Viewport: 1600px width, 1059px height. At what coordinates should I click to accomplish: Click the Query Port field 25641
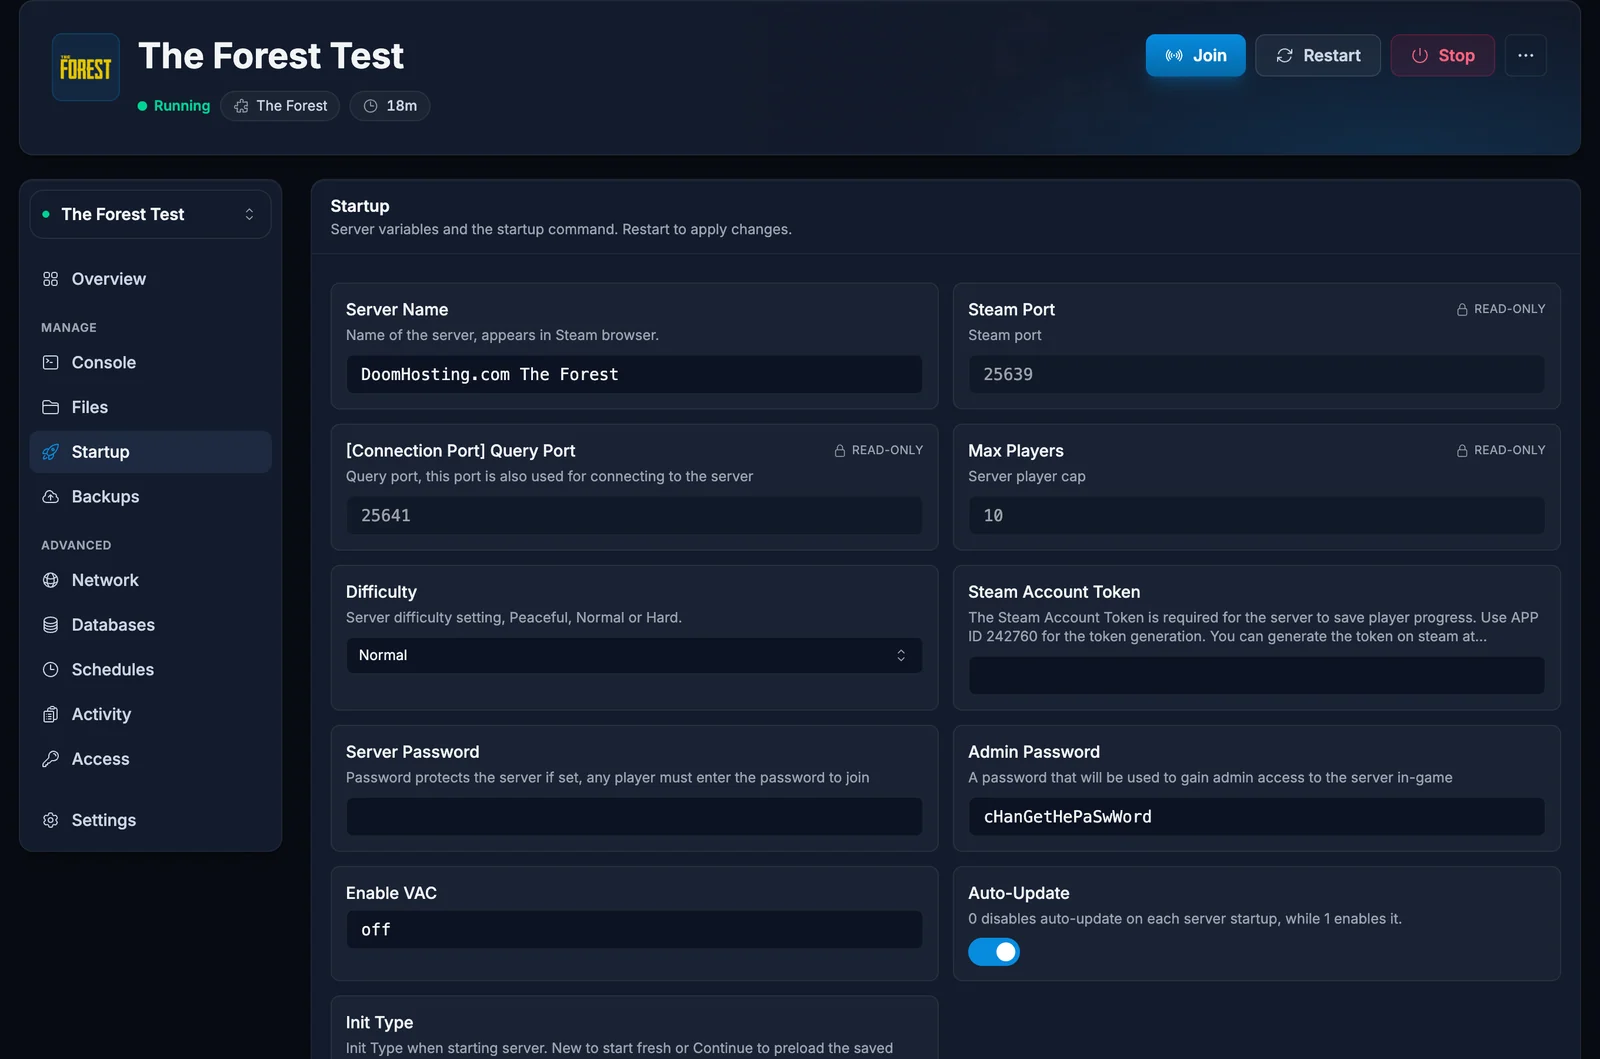click(634, 515)
